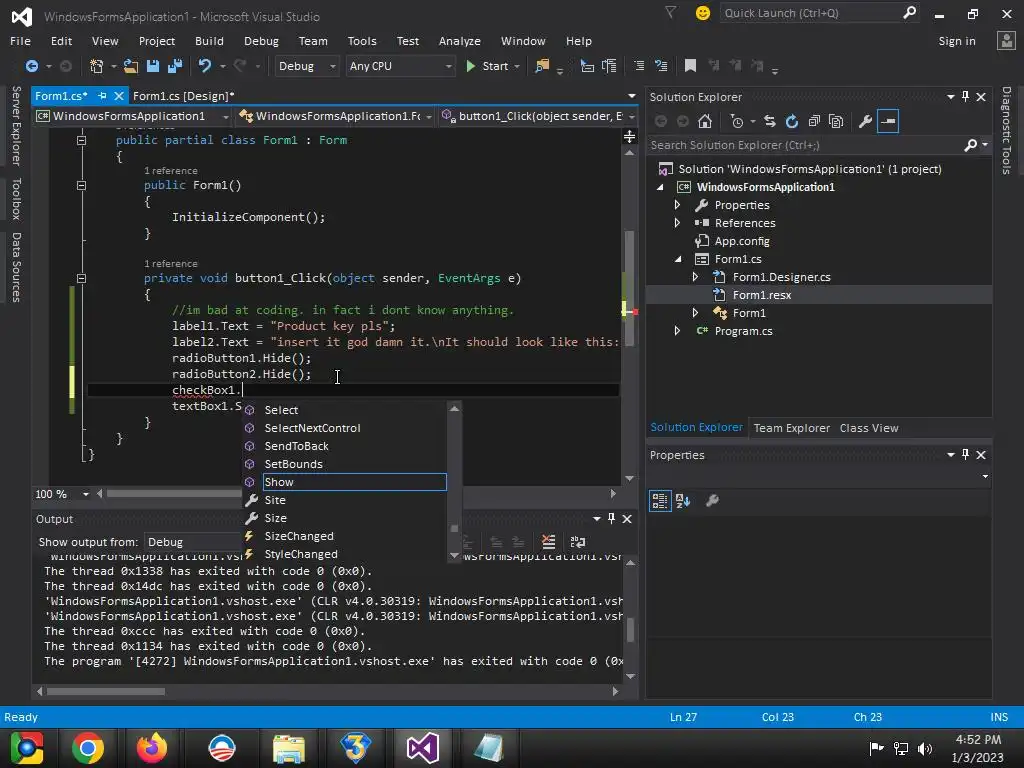Click the feedback smiley icon
Screen dimensions: 1024x768
pos(703,13)
